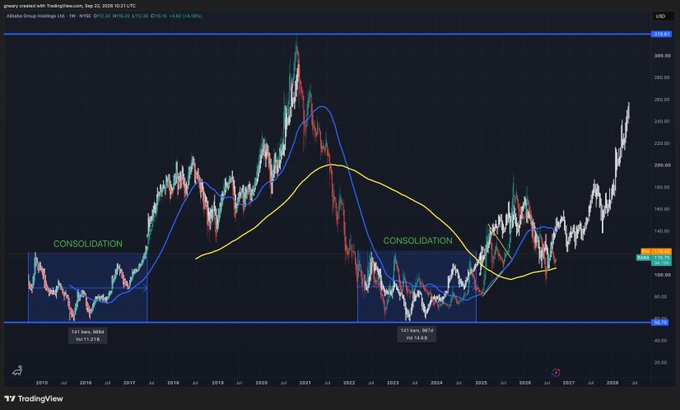Click the lower blue horizontal line price tag 56.70
The image size is (680, 410).
click(x=662, y=322)
